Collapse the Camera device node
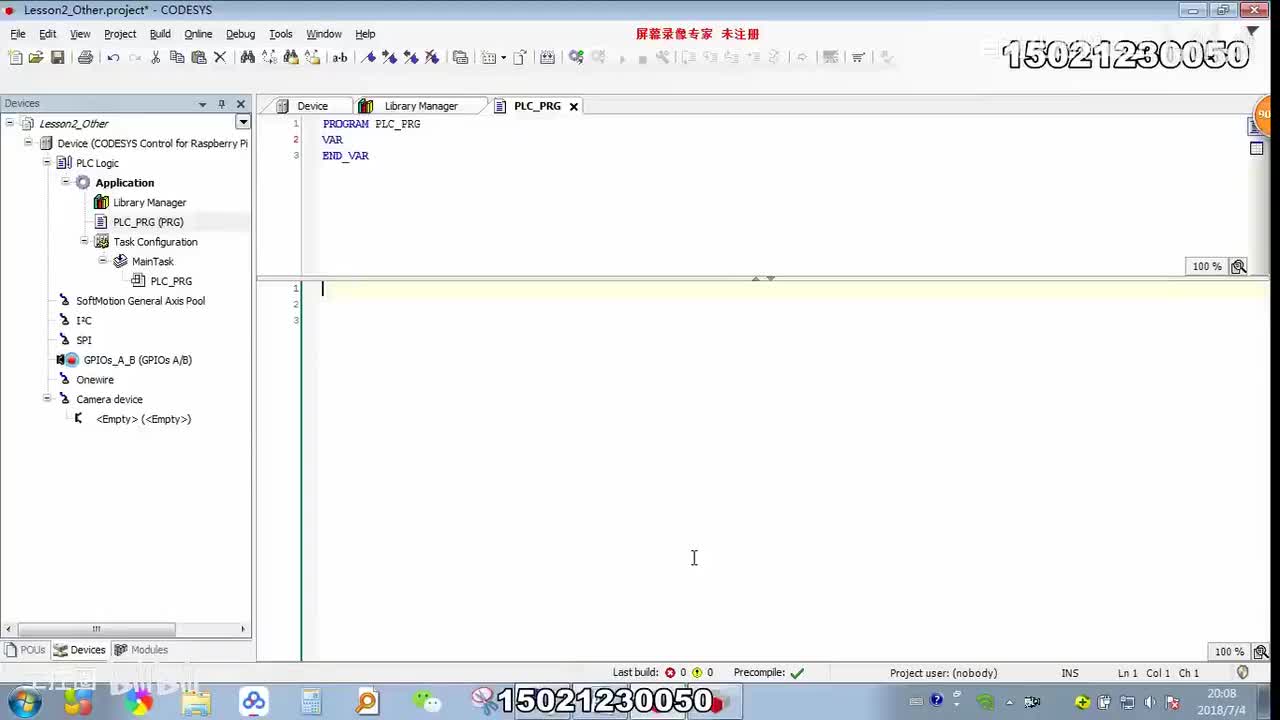The image size is (1280, 720). [47, 398]
